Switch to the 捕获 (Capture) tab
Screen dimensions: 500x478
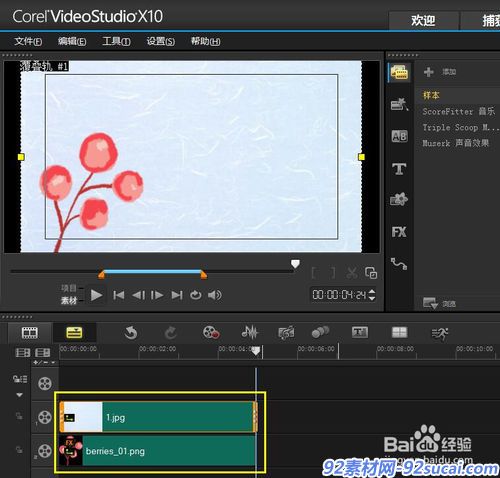(x=481, y=21)
